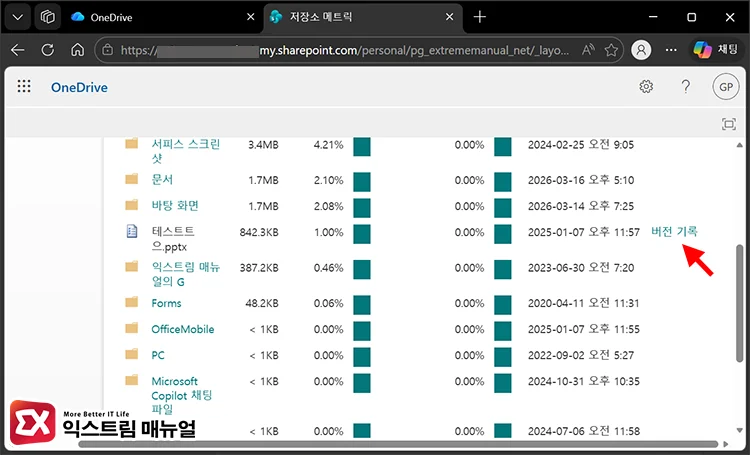The height and width of the screenshot is (455, 750).
Task: Click the folder icon beside 바탕 화면
Action: coord(132,205)
